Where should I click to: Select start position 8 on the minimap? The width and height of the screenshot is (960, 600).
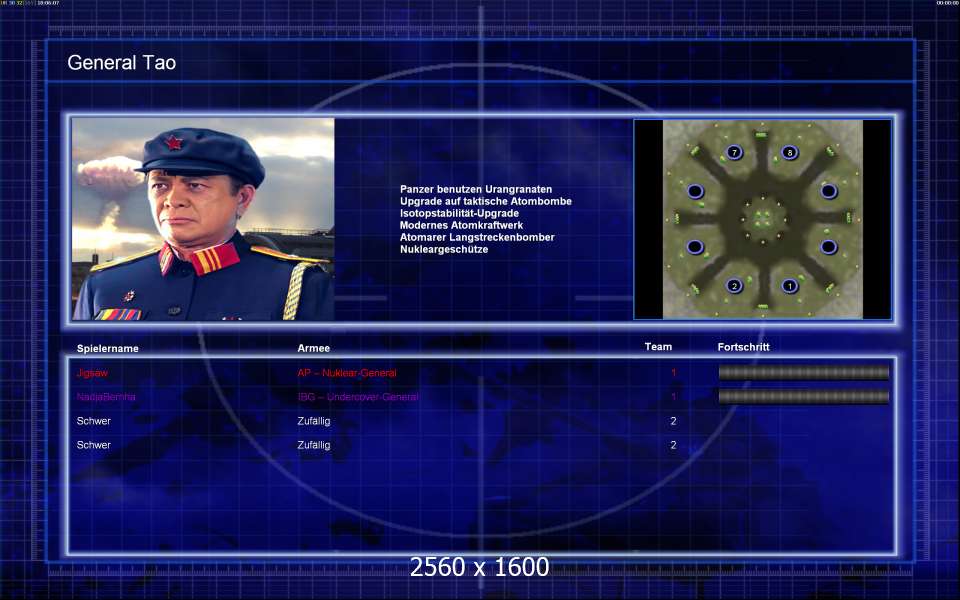[x=789, y=152]
